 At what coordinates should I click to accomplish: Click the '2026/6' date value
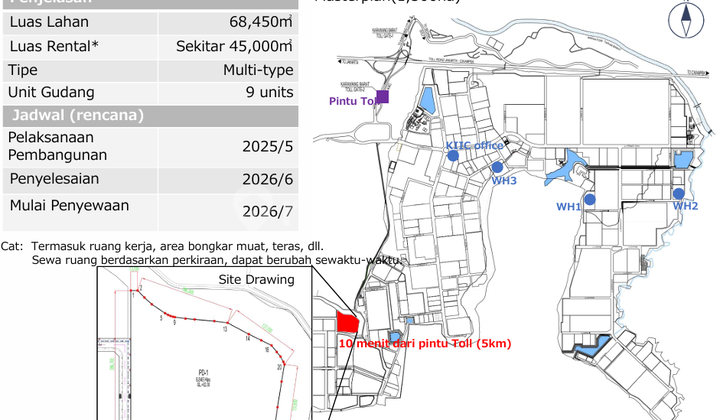click(x=268, y=179)
